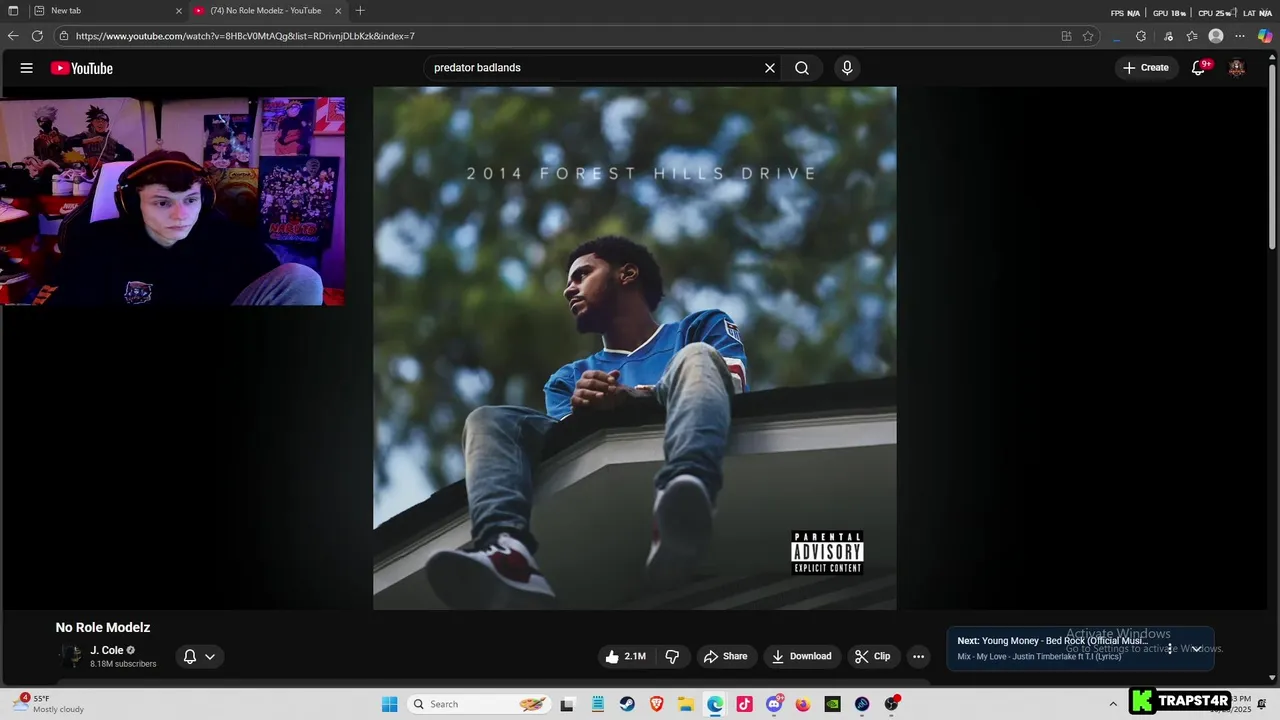Open Discord from the taskbar
Screen dimensions: 1280x720
[x=774, y=704]
